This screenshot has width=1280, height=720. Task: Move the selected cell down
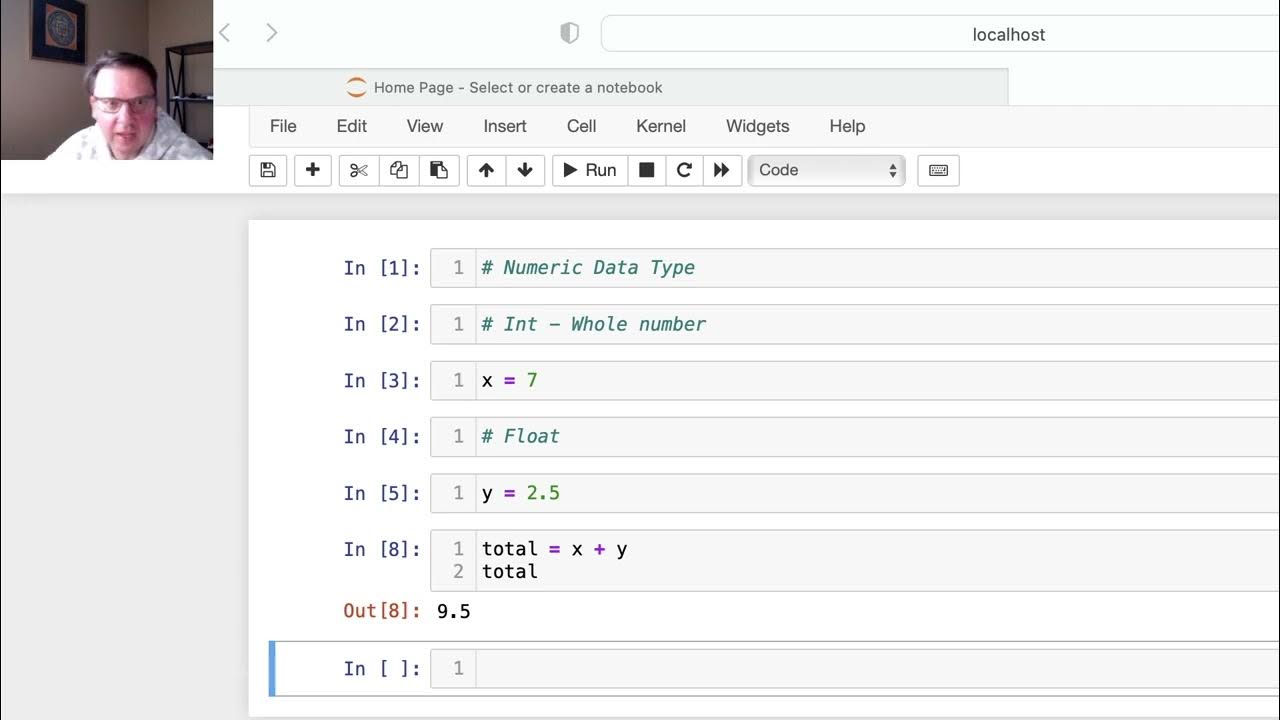pyautogui.click(x=525, y=170)
